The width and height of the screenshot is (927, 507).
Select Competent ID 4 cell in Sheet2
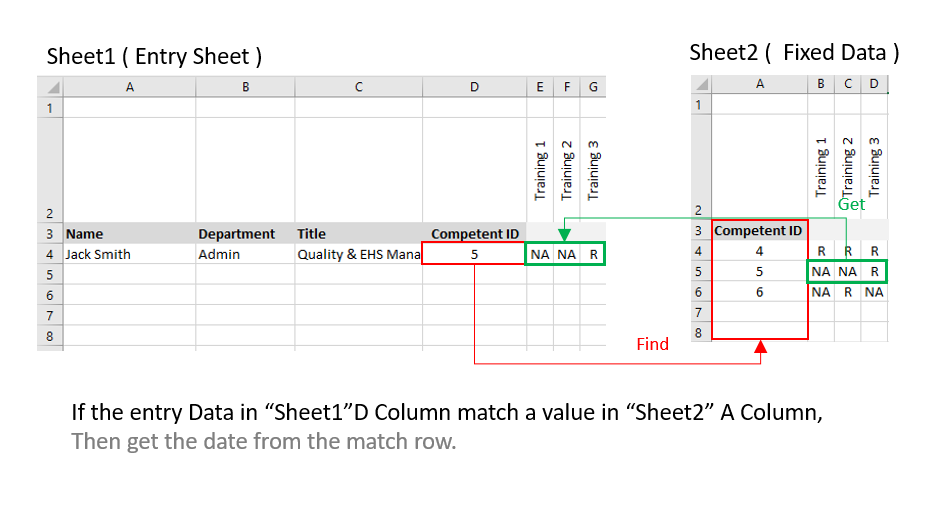tap(759, 251)
